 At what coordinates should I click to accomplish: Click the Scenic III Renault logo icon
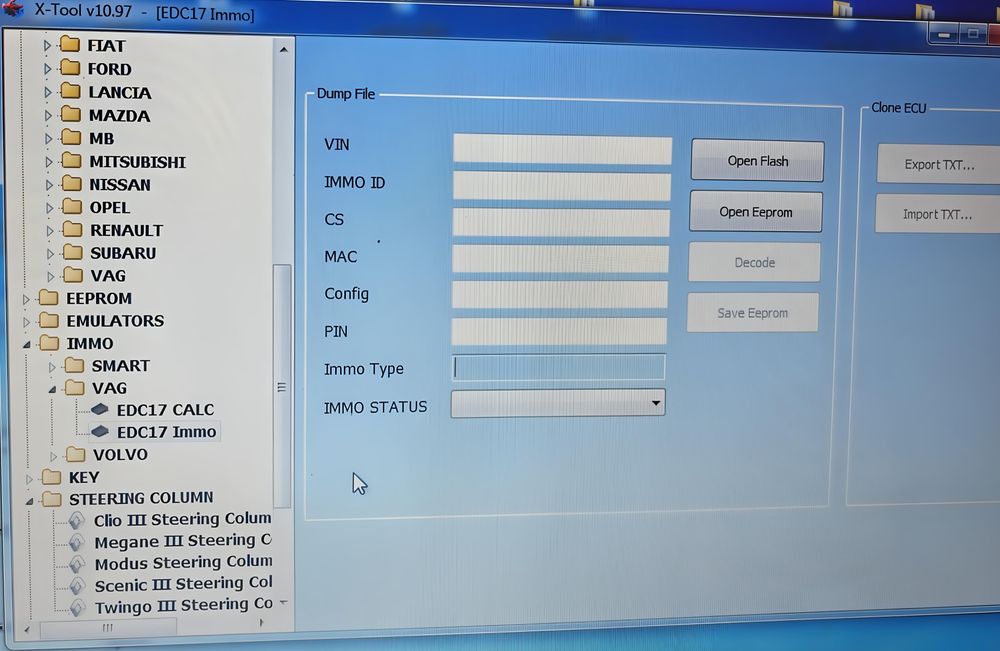tap(77, 586)
